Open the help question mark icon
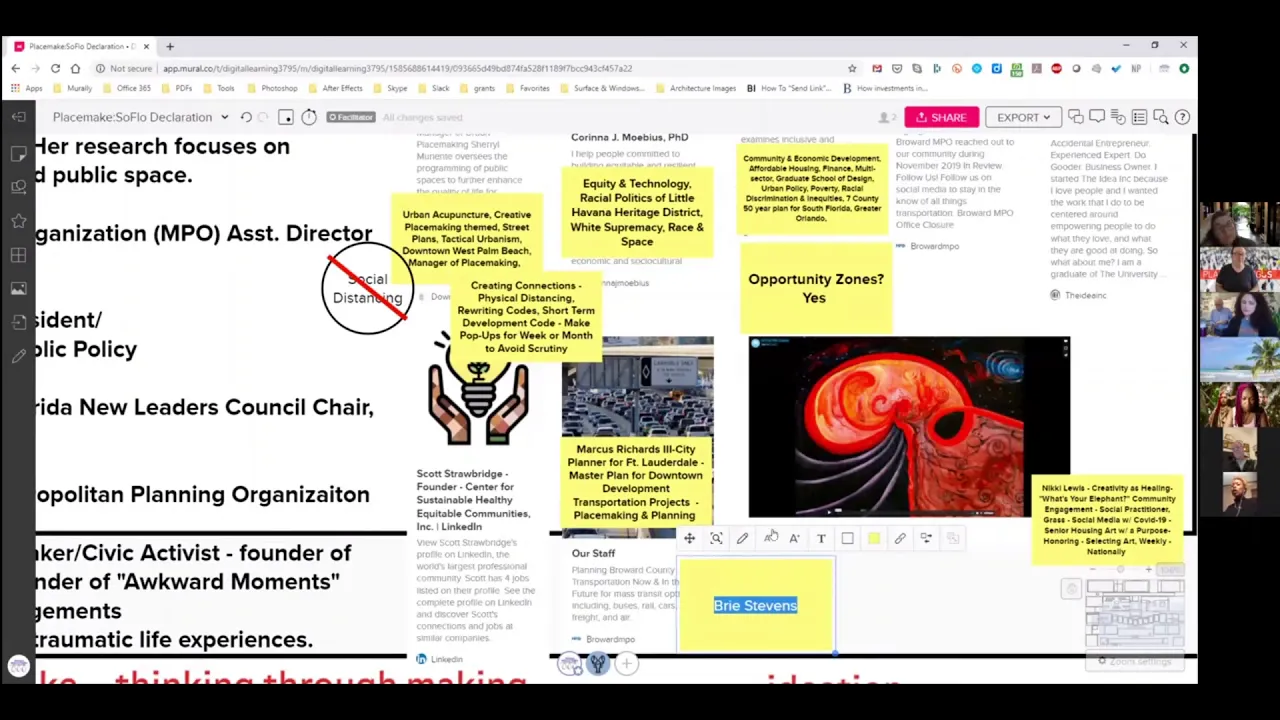 point(1182,117)
